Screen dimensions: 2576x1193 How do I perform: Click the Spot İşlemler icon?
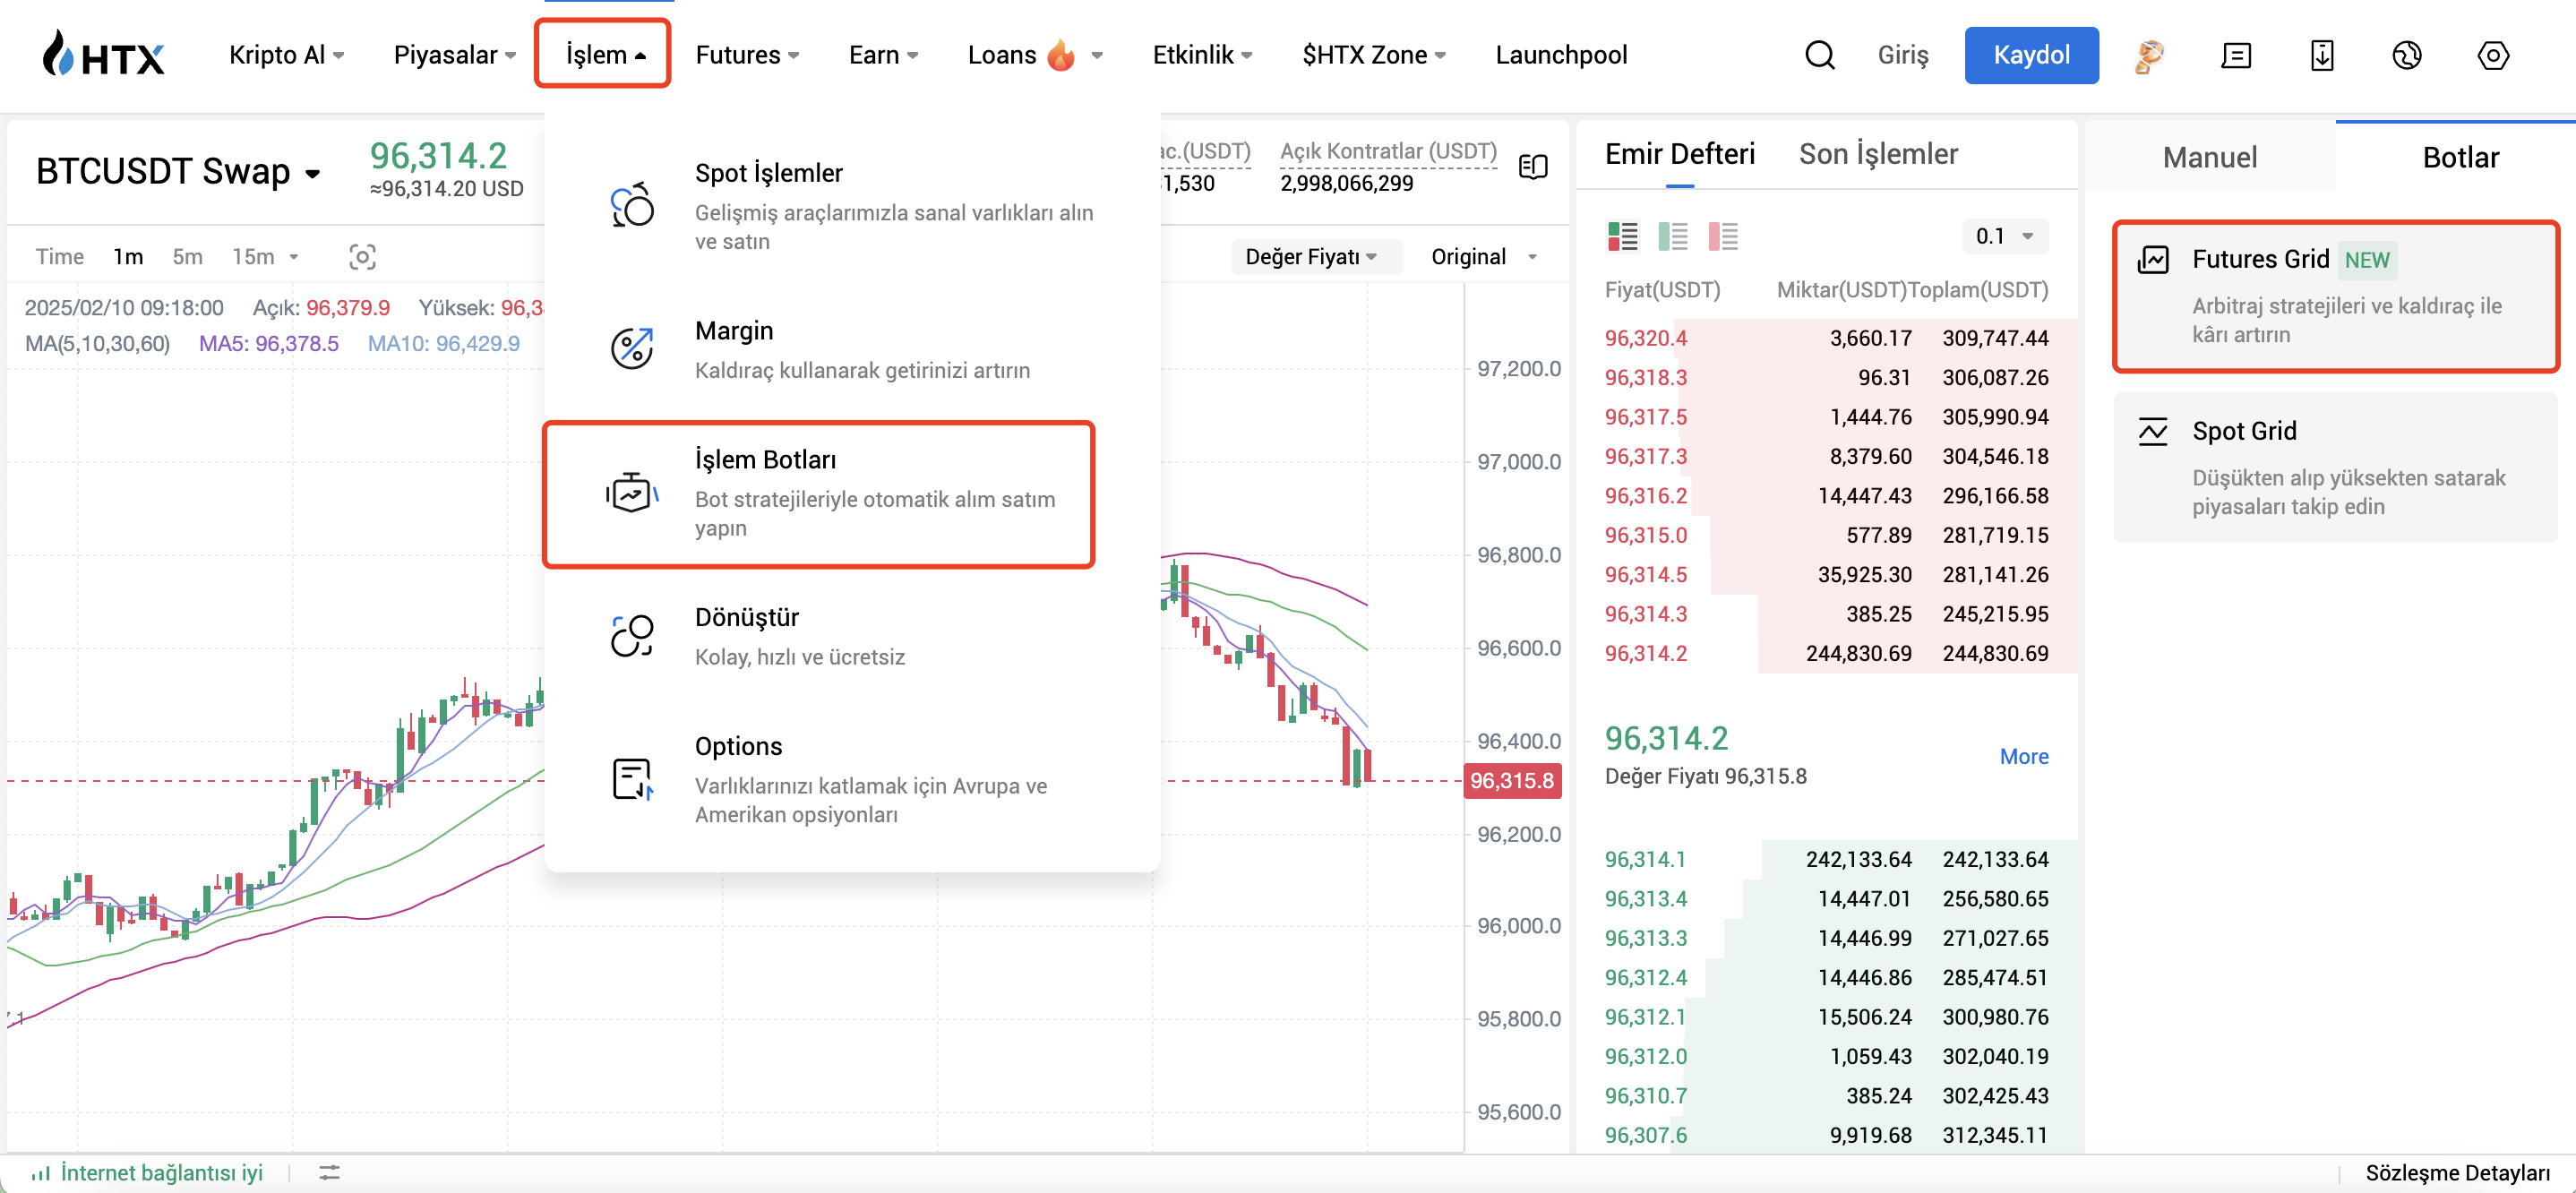(x=632, y=205)
